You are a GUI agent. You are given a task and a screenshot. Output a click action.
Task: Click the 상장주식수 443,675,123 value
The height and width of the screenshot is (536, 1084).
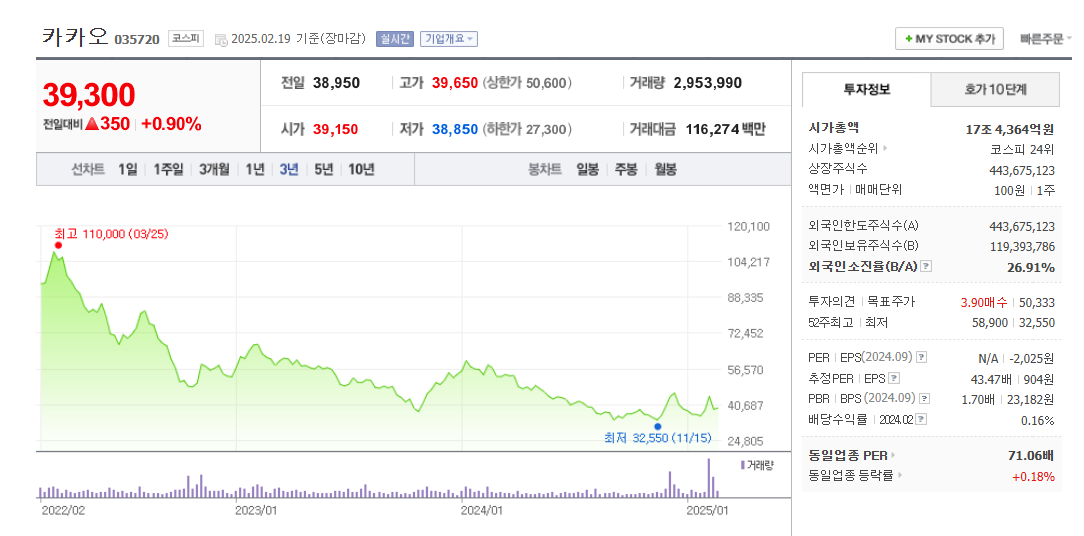[x=1022, y=170]
